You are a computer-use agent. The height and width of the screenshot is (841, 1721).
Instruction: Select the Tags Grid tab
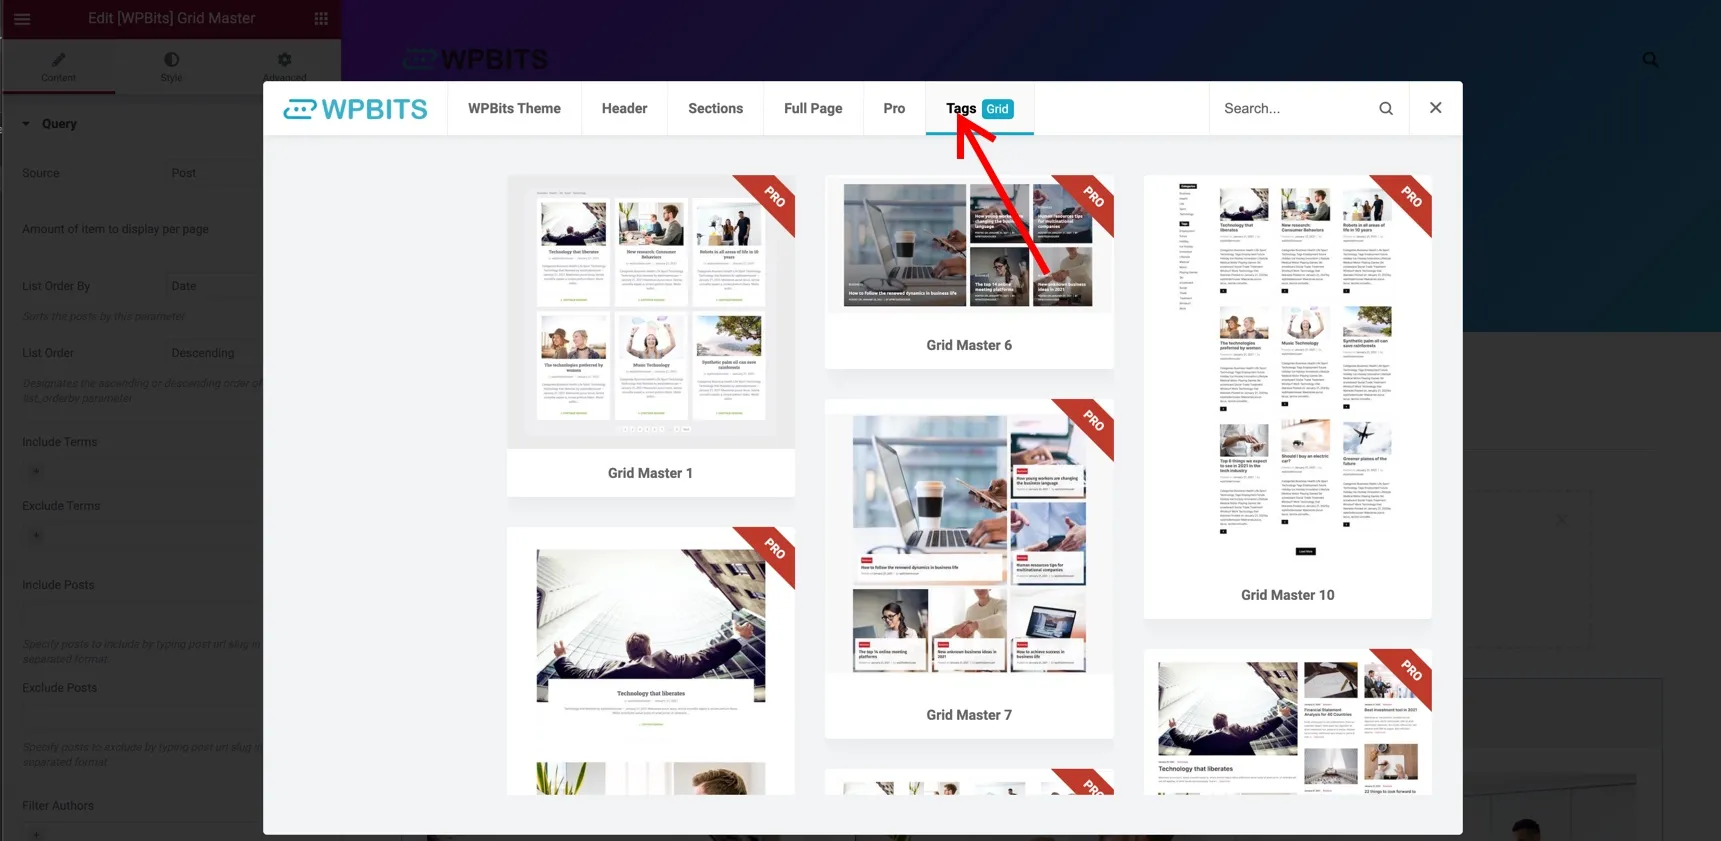pos(979,108)
